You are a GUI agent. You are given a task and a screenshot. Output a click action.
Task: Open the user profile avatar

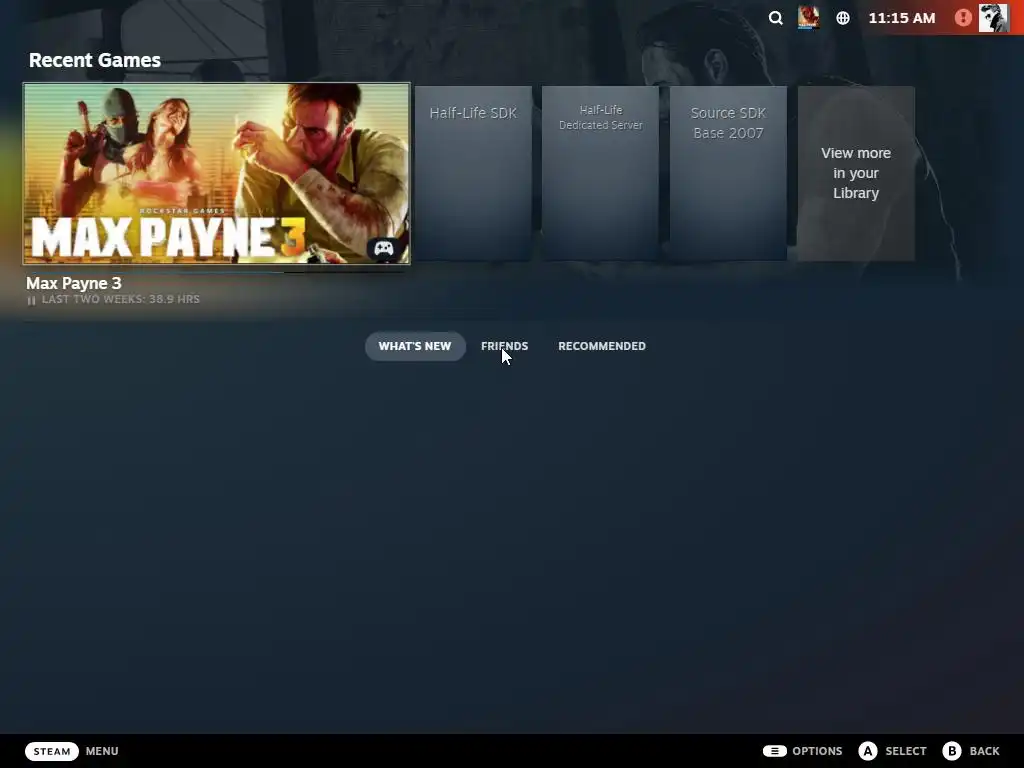[993, 18]
